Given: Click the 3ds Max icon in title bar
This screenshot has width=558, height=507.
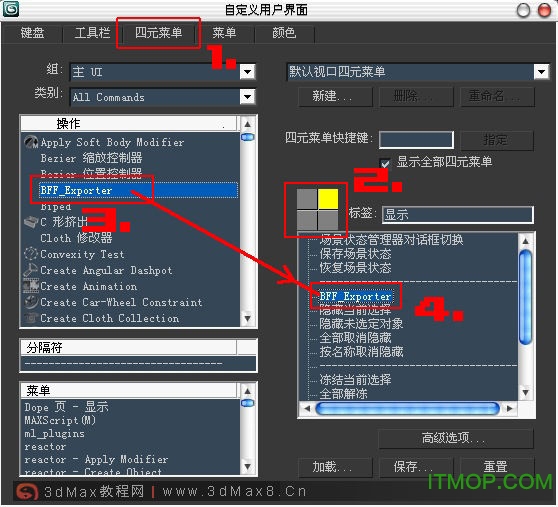Looking at the screenshot, I should (11, 9).
